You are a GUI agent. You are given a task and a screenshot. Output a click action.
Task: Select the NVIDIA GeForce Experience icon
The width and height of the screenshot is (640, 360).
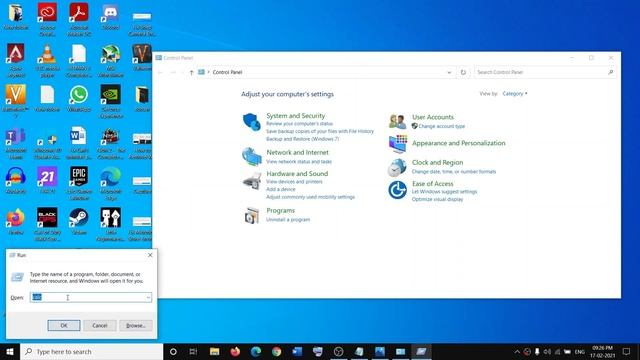(x=111, y=101)
